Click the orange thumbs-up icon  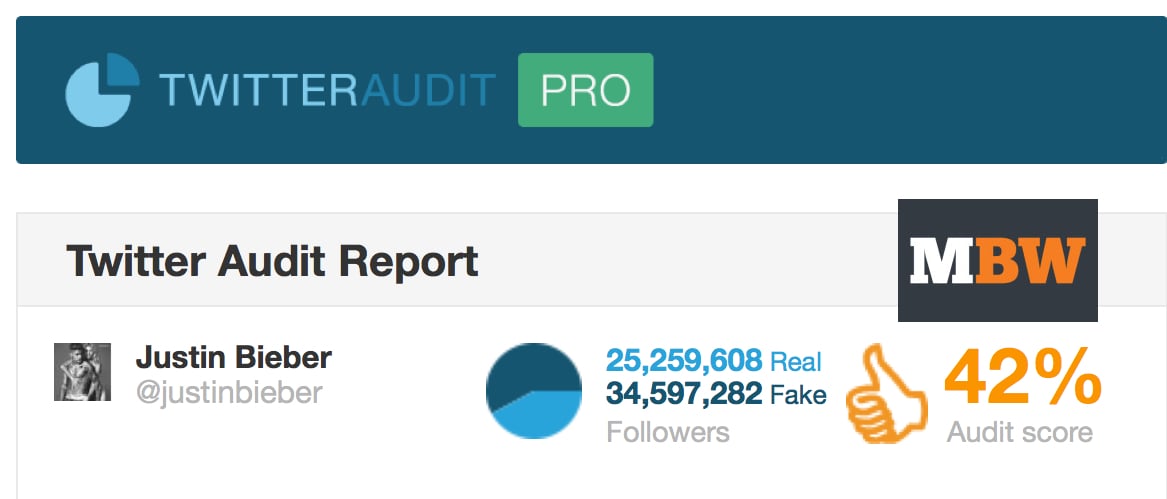pyautogui.click(x=887, y=393)
